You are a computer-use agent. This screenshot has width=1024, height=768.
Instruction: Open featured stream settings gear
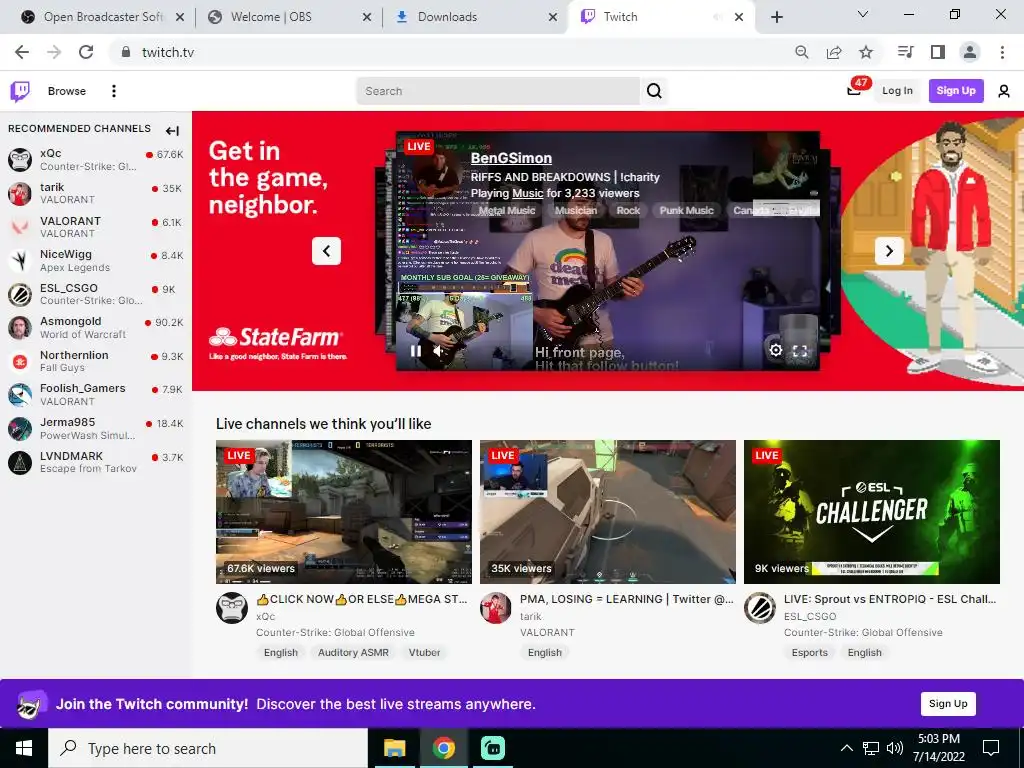pyautogui.click(x=775, y=350)
